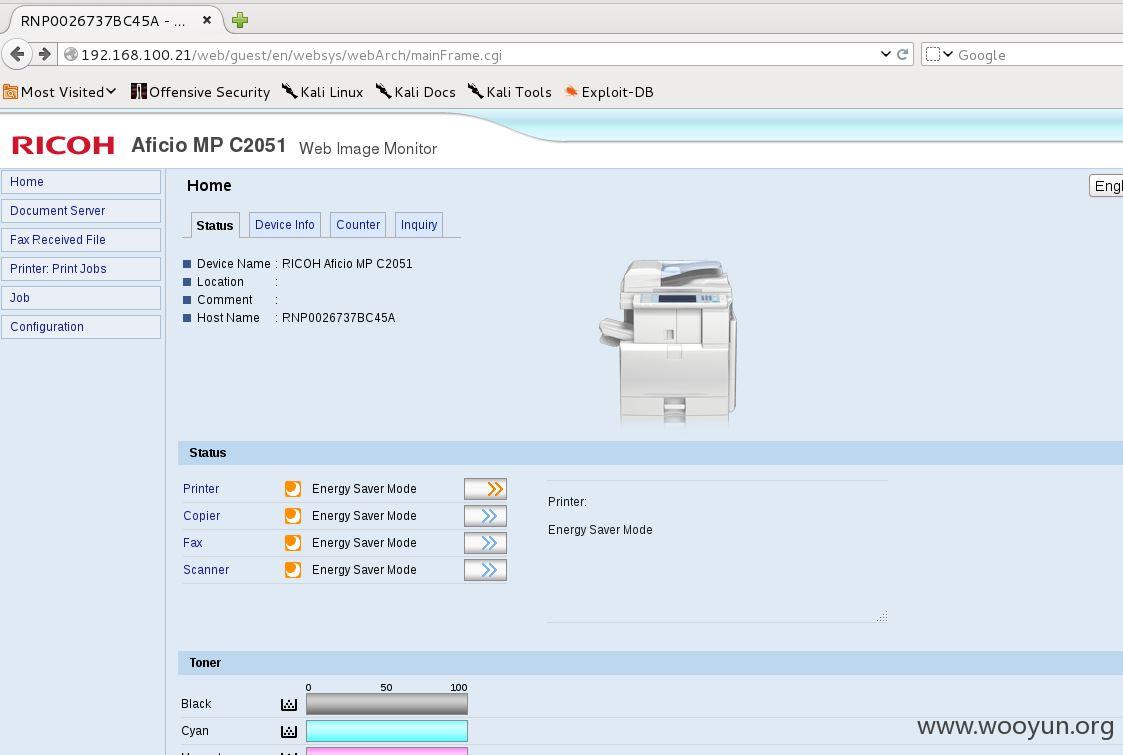1123x755 pixels.
Task: Click the RICOH logo
Action: click(63, 145)
